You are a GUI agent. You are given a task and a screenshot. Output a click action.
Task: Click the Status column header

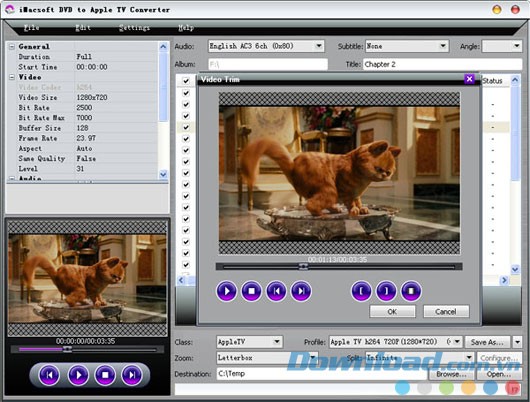pos(492,81)
